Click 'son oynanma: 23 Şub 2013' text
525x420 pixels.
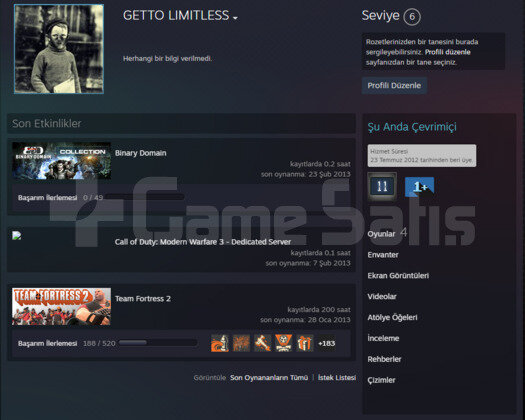[x=306, y=174]
